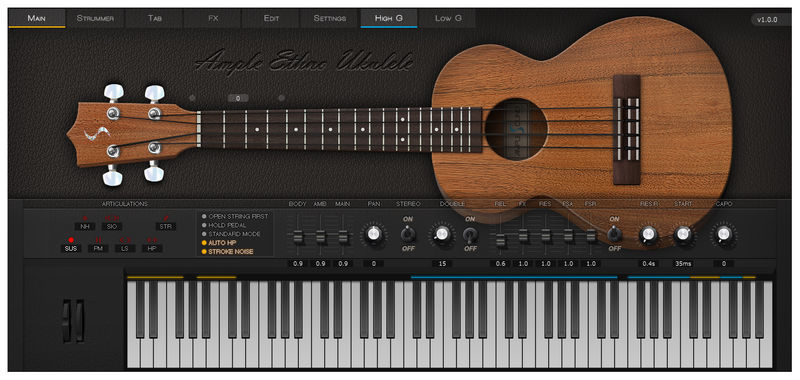Click the FSR slider handle
The height and width of the screenshot is (380, 800).
(x=591, y=236)
